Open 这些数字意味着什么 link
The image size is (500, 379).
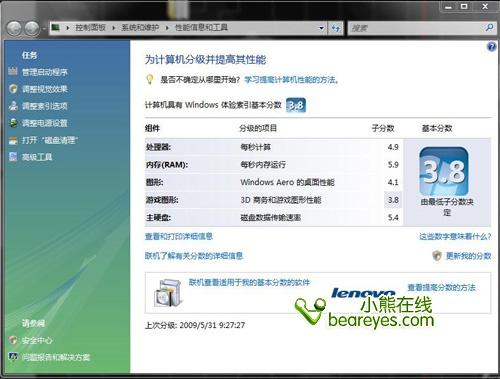455,236
